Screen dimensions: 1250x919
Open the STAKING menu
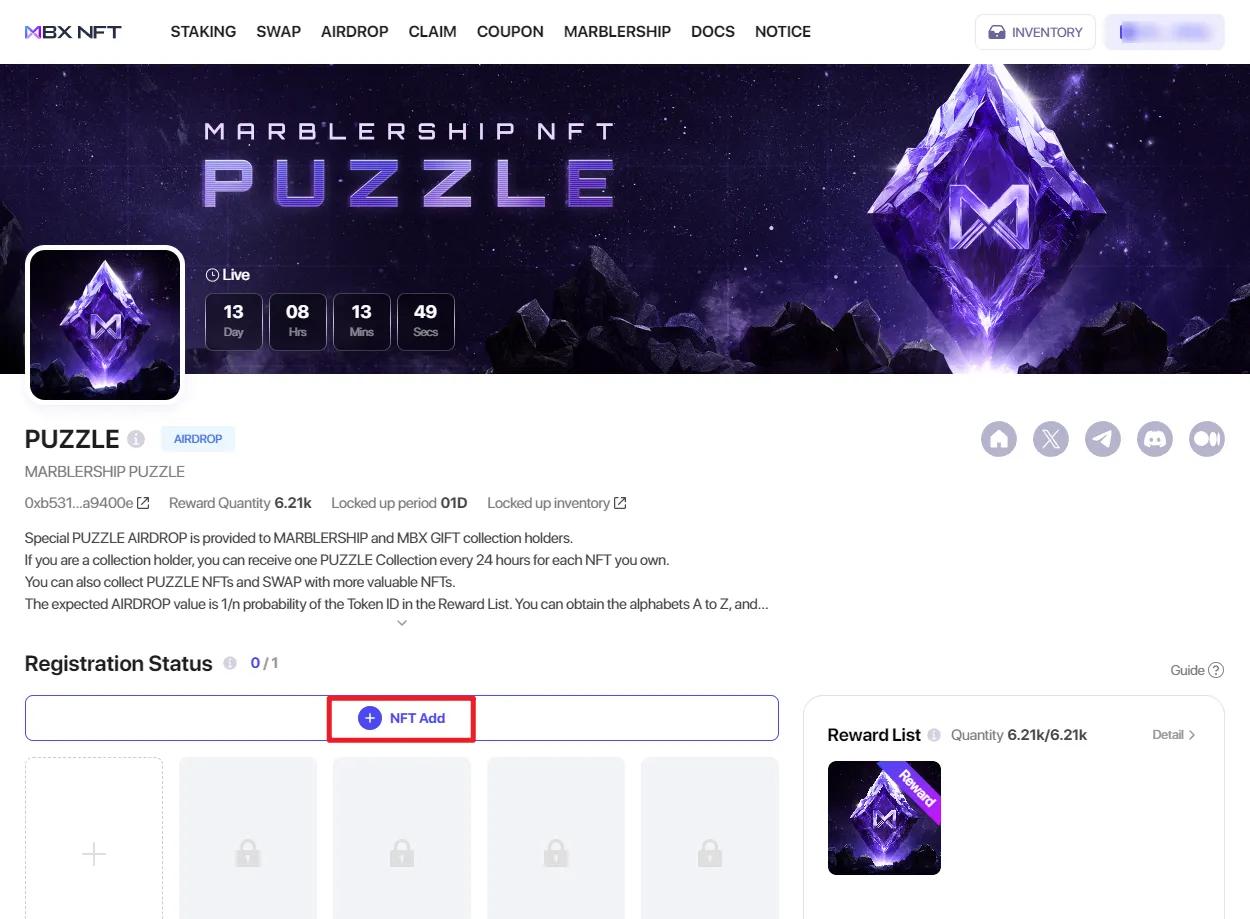pyautogui.click(x=203, y=32)
